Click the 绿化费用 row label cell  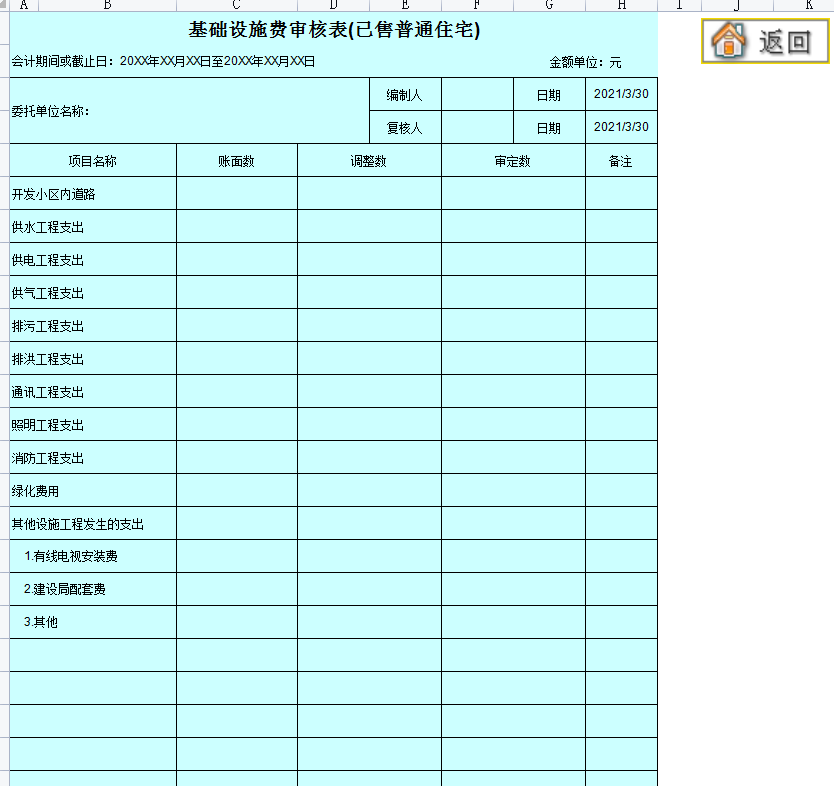(x=92, y=490)
